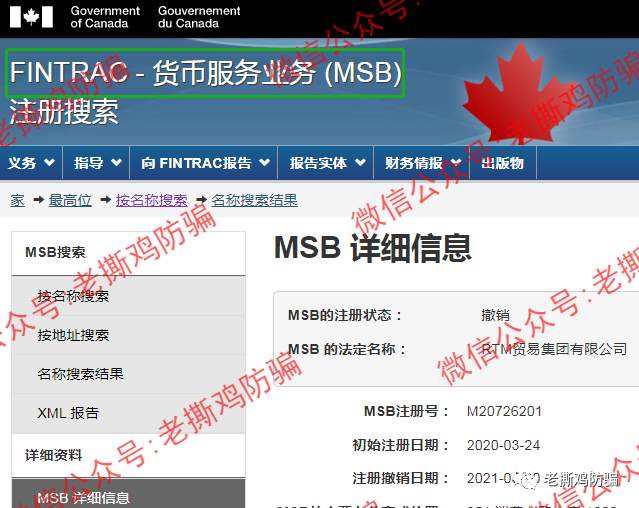Click registration number M20726201
The height and width of the screenshot is (508, 639).
coord(504,411)
